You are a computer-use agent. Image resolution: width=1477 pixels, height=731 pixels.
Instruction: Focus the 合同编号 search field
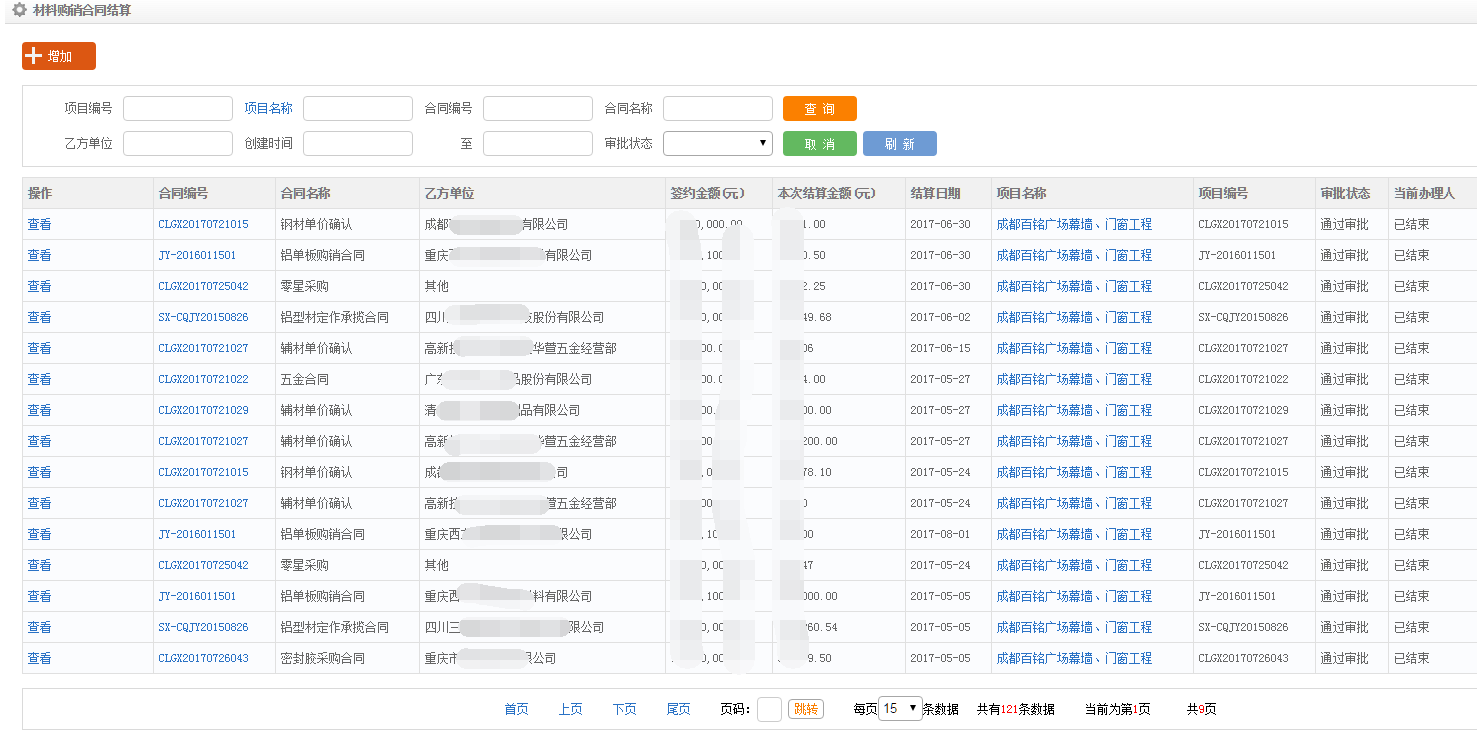coord(538,109)
